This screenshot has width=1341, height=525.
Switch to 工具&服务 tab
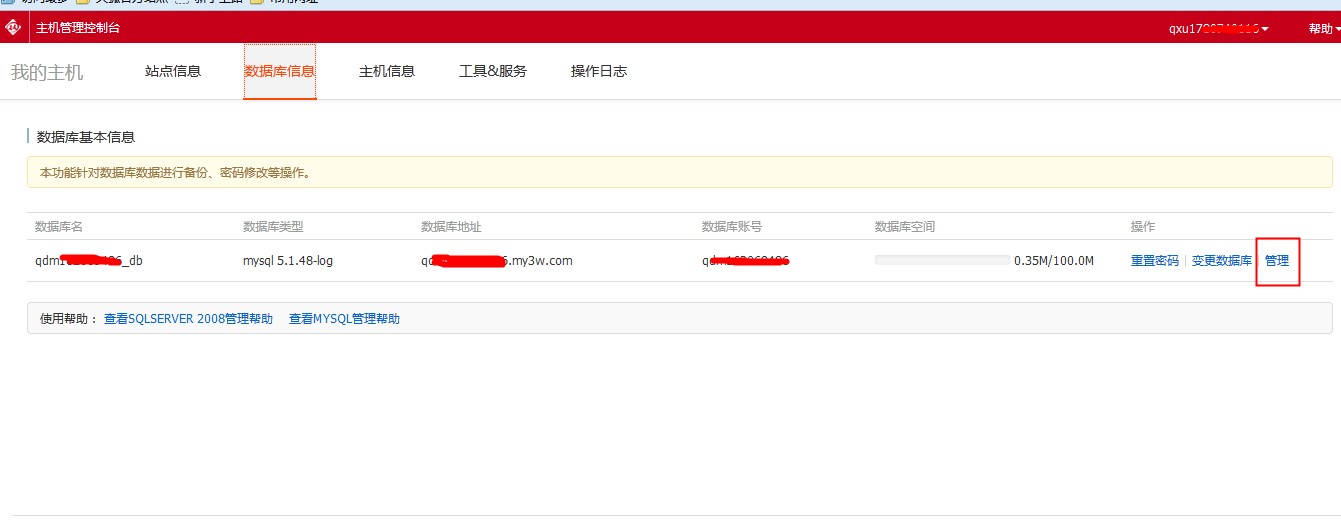tap(492, 71)
